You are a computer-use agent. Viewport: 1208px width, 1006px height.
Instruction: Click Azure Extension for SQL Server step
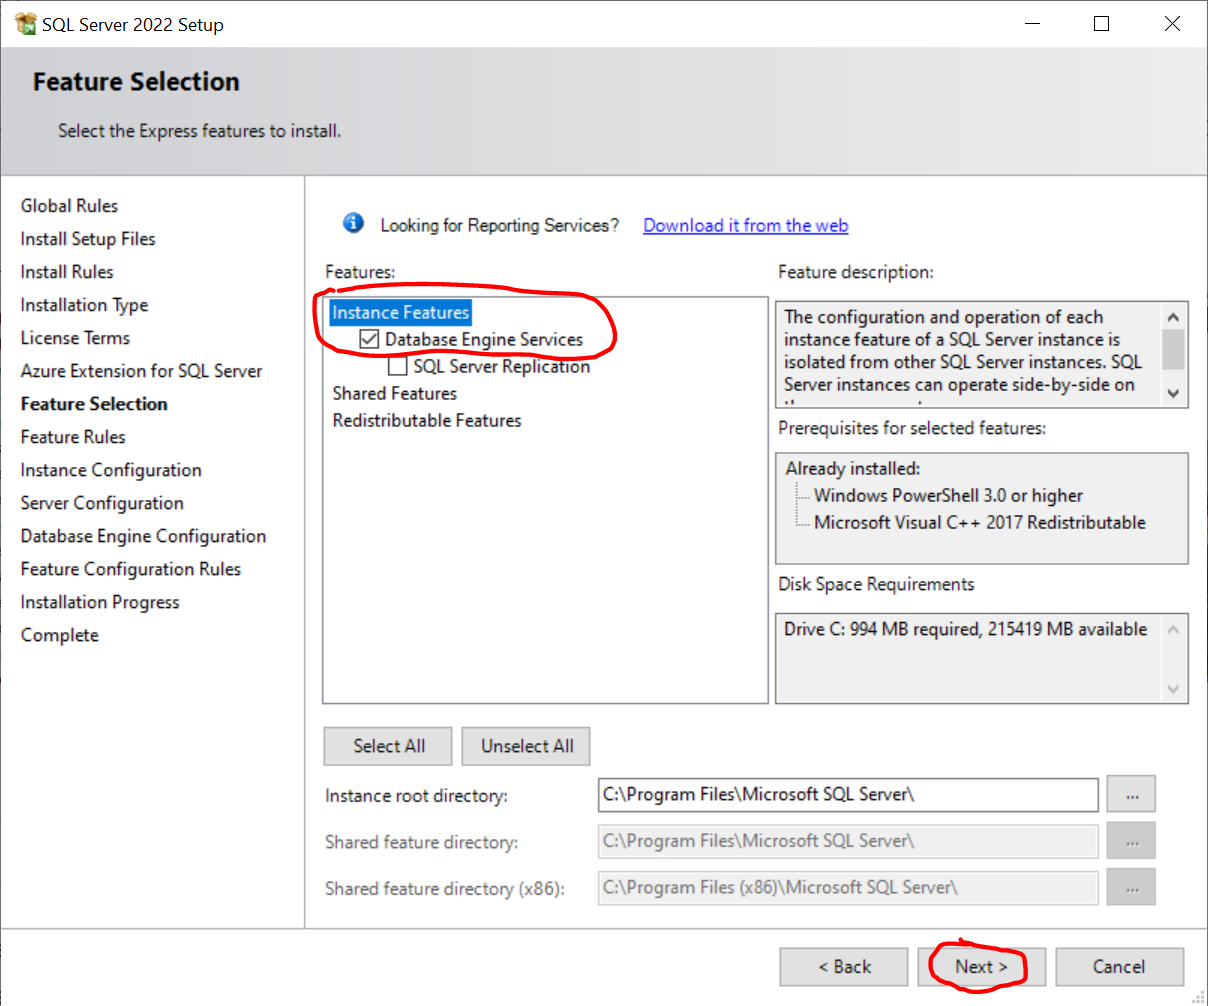tap(141, 371)
